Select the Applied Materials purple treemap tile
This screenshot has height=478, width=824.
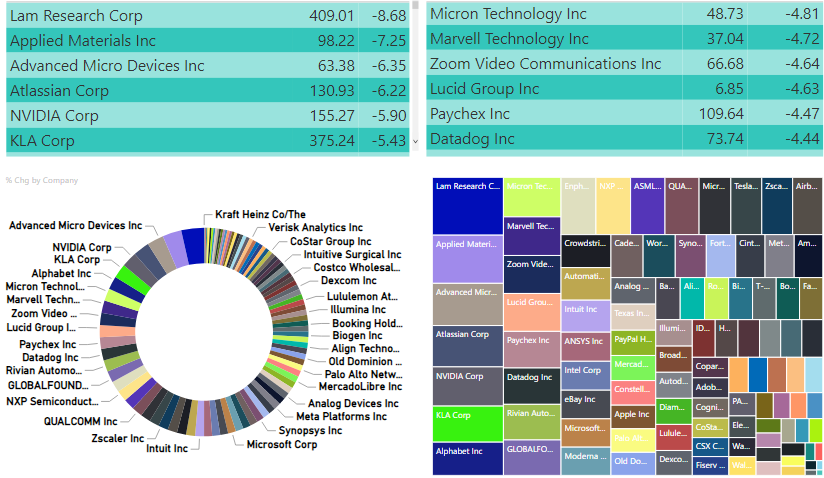(x=468, y=259)
